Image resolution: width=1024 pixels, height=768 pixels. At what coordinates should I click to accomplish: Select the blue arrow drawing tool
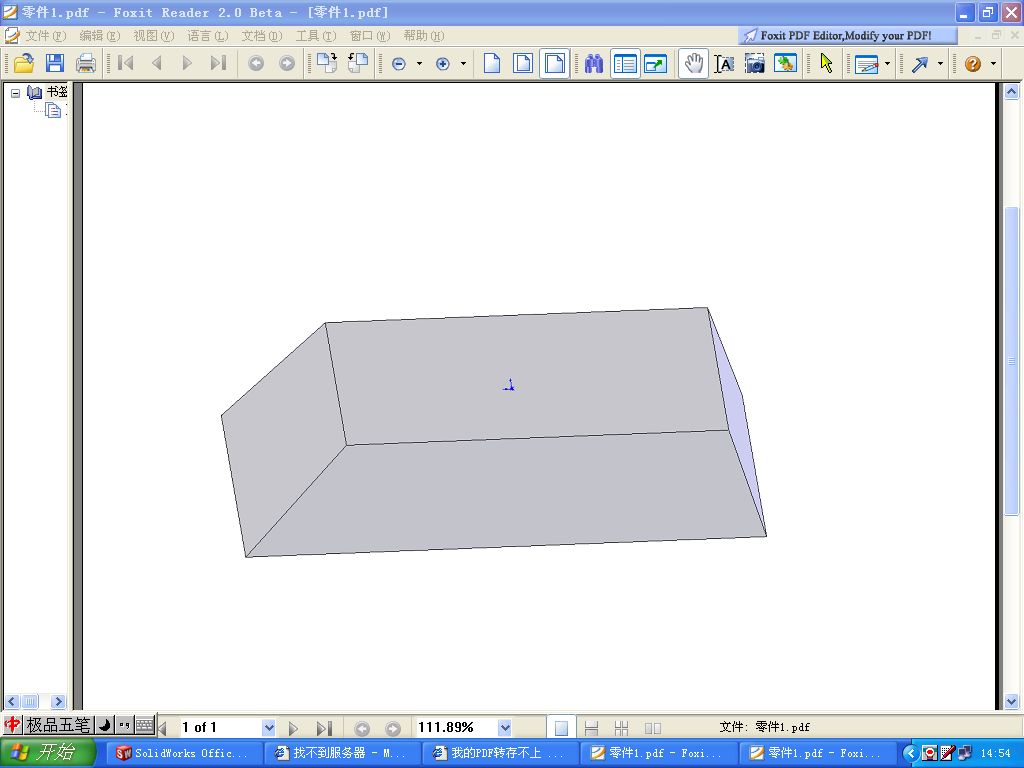coord(920,63)
